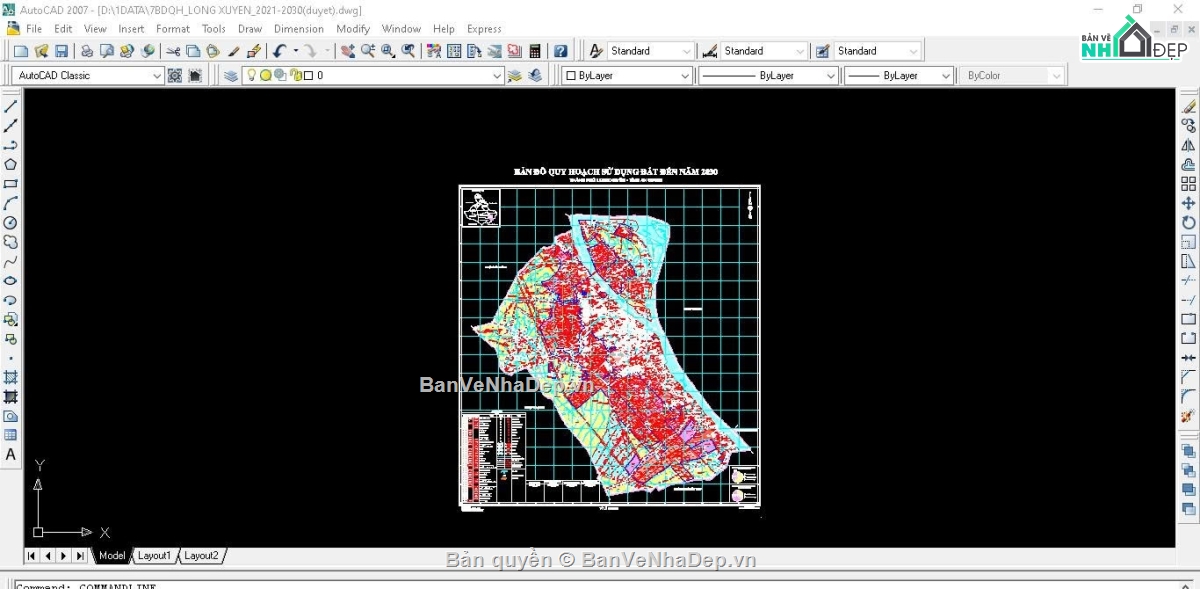Image resolution: width=1200 pixels, height=589 pixels.
Task: Toggle the layer 0 lock icon
Action: pos(294,76)
